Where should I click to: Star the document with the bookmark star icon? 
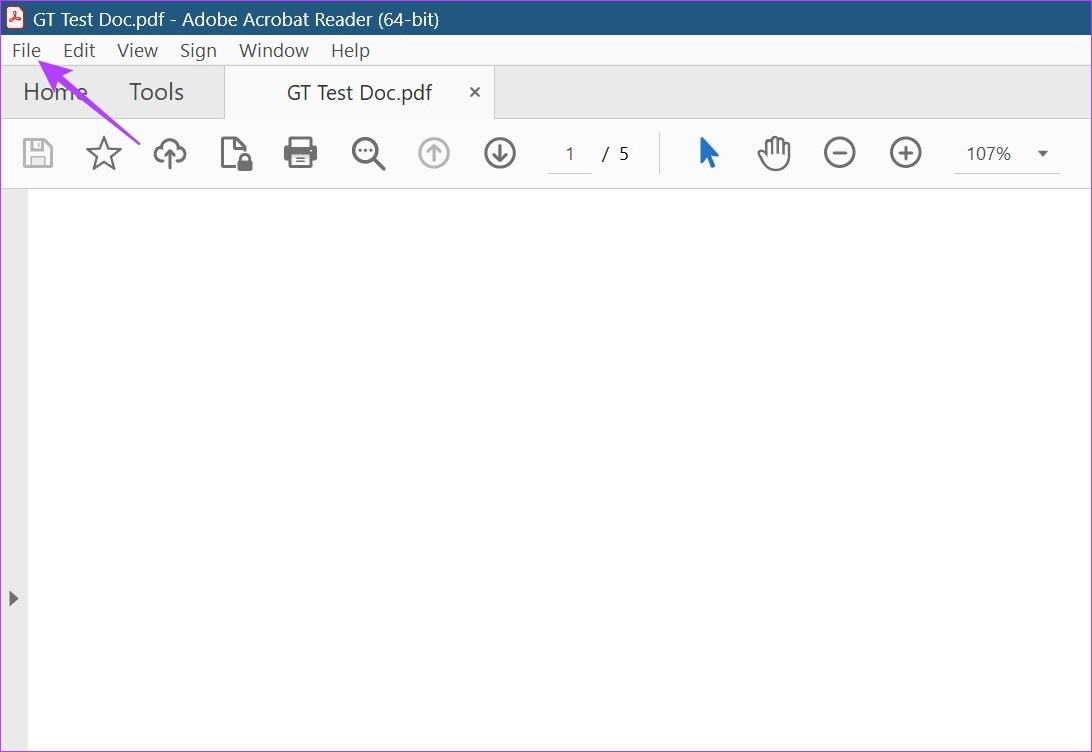click(x=104, y=153)
